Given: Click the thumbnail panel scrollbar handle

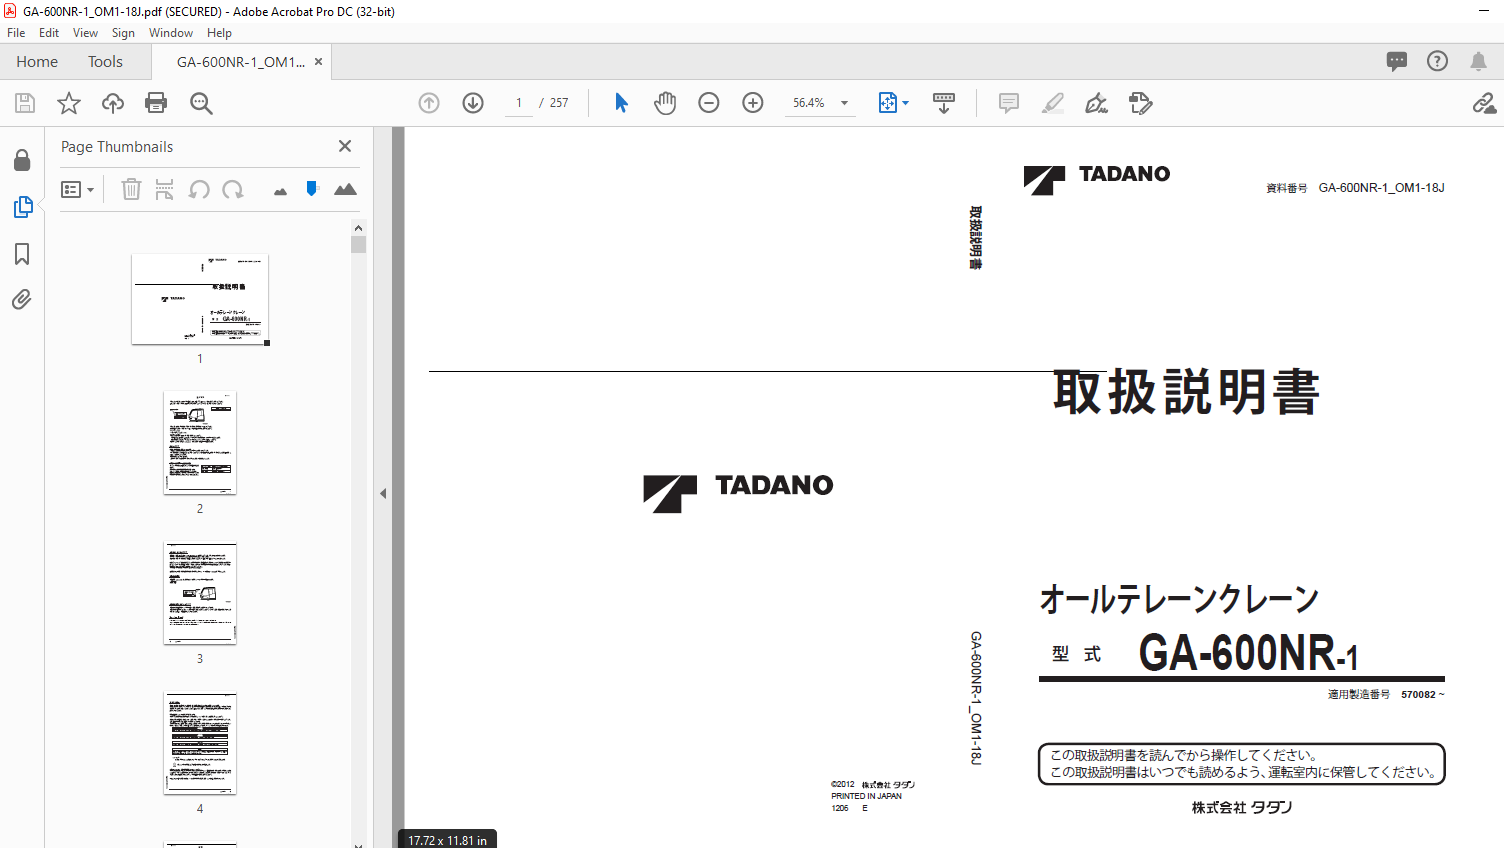Looking at the screenshot, I should (x=358, y=244).
